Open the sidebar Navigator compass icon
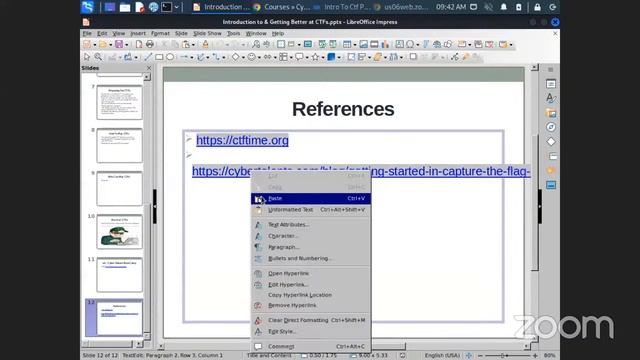The width and height of the screenshot is (640, 360). (x=551, y=127)
